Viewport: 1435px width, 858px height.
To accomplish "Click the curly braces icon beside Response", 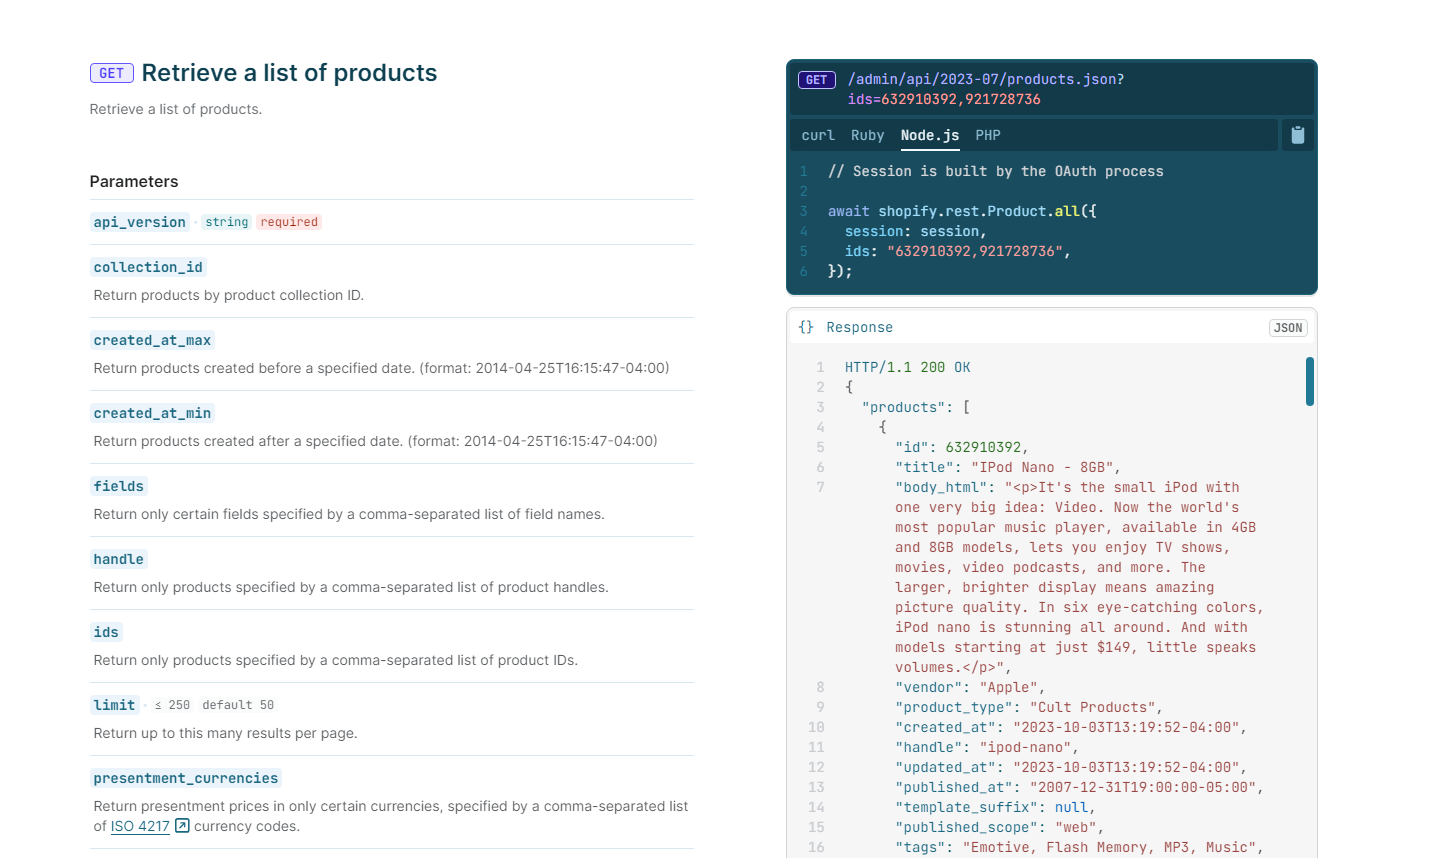I will 806,327.
